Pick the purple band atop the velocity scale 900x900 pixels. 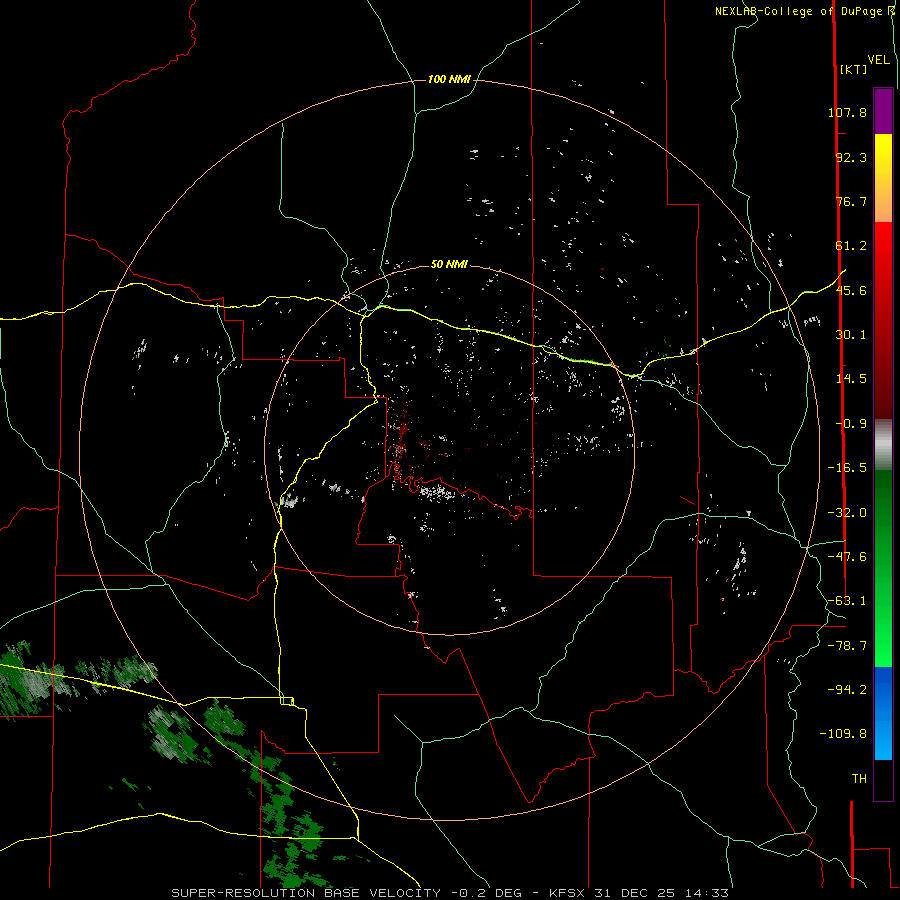pos(883,111)
